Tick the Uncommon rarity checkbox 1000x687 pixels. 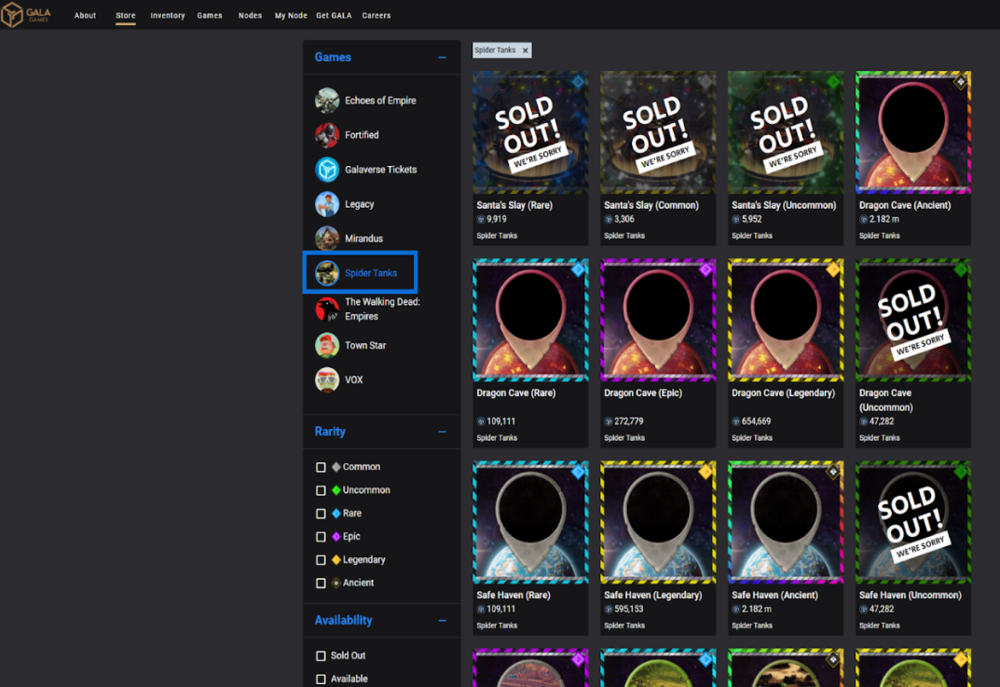(x=321, y=490)
